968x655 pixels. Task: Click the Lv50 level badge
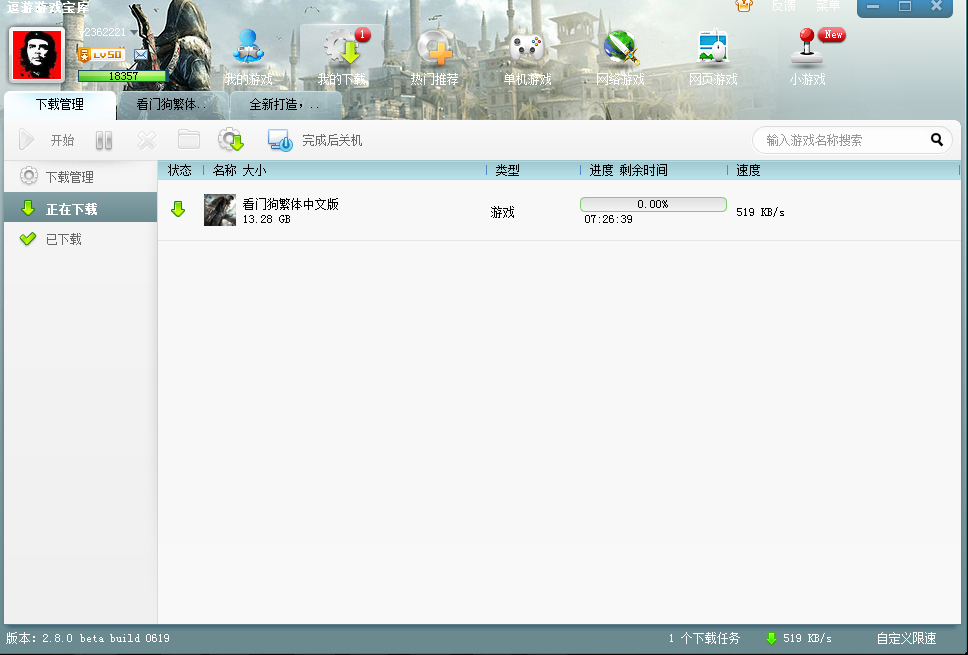101,55
